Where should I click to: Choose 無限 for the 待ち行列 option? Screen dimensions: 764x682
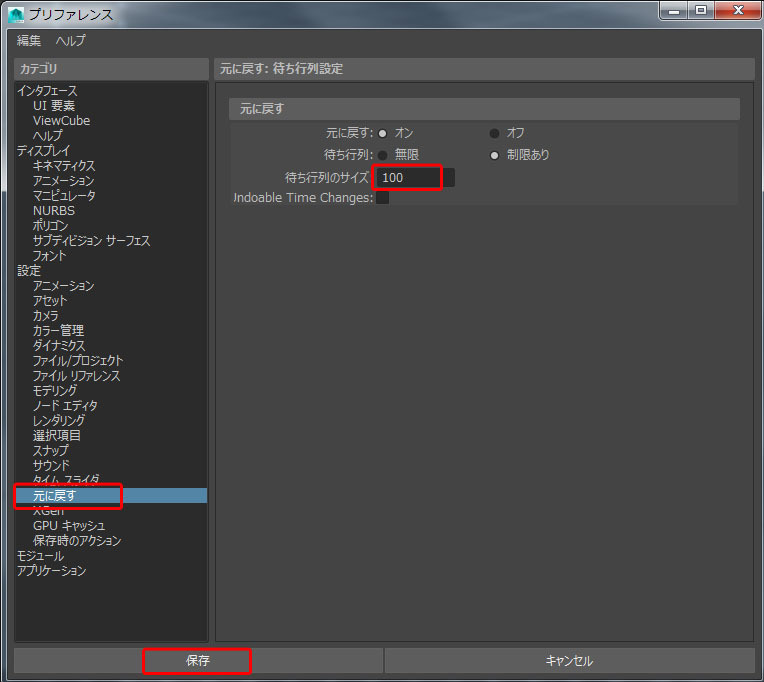(x=382, y=155)
